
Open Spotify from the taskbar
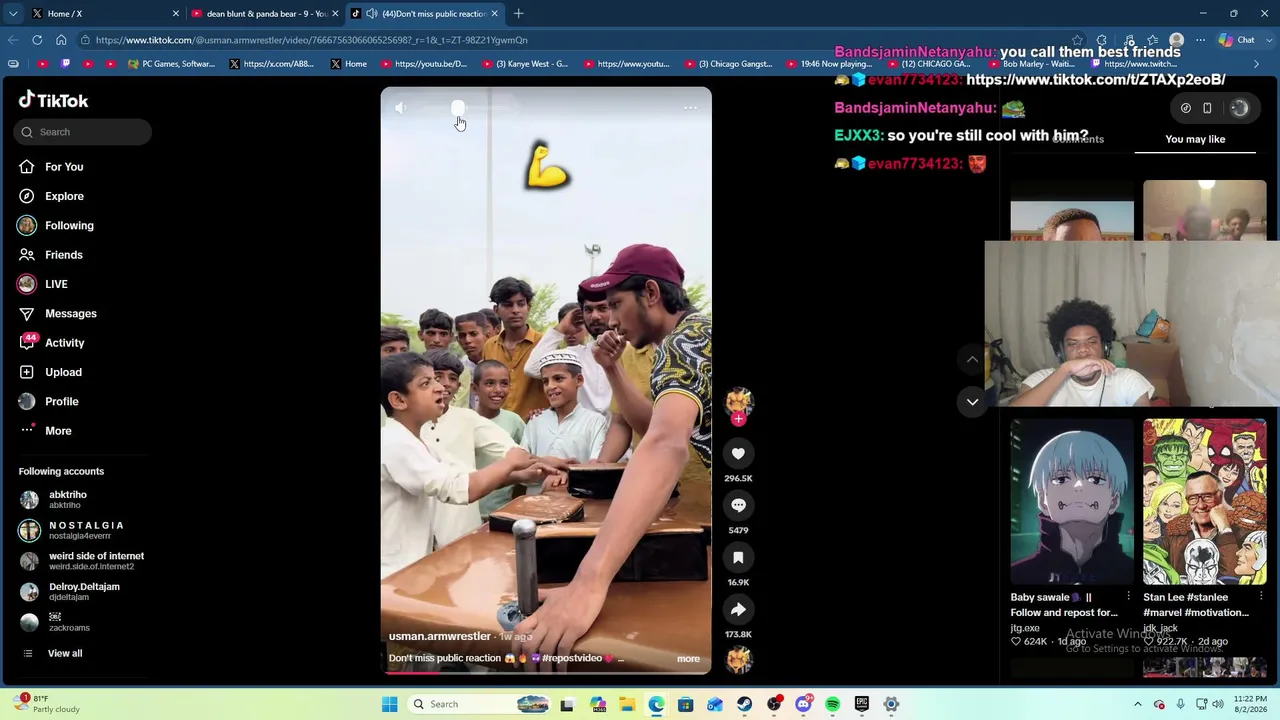[832, 705]
